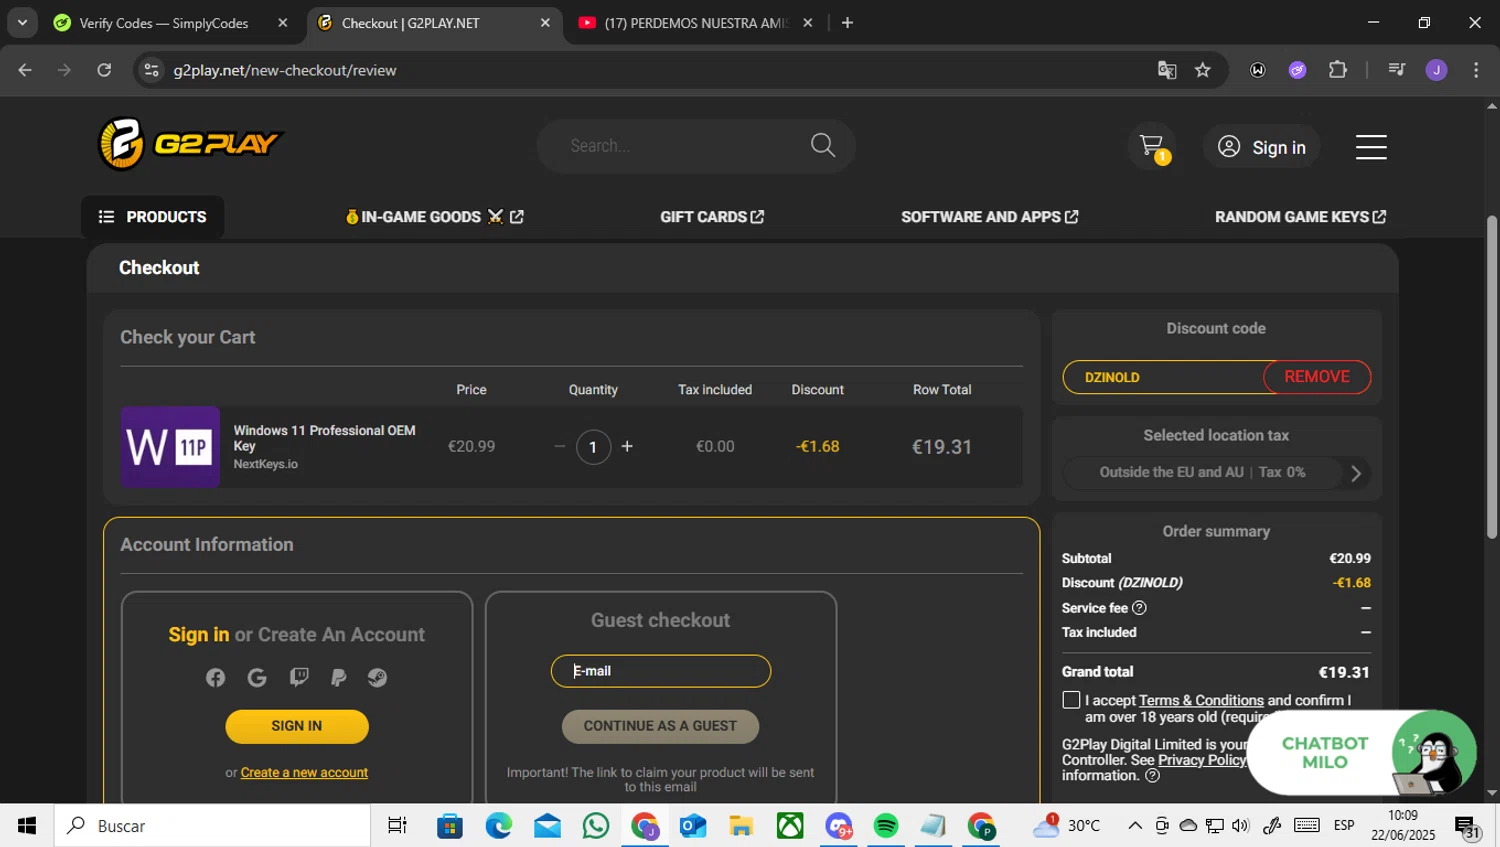
Task: Click the yellow SIGN IN button
Action: tap(297, 727)
